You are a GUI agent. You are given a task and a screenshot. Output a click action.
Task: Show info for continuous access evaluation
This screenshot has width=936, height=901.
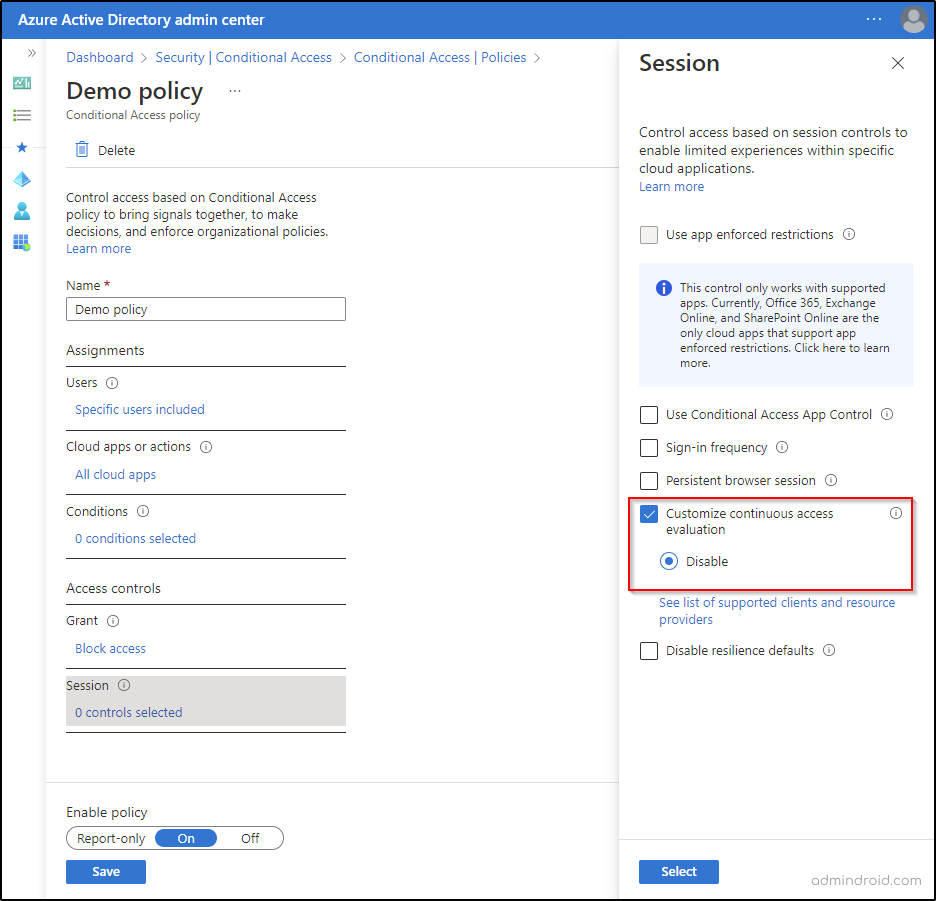(x=896, y=513)
